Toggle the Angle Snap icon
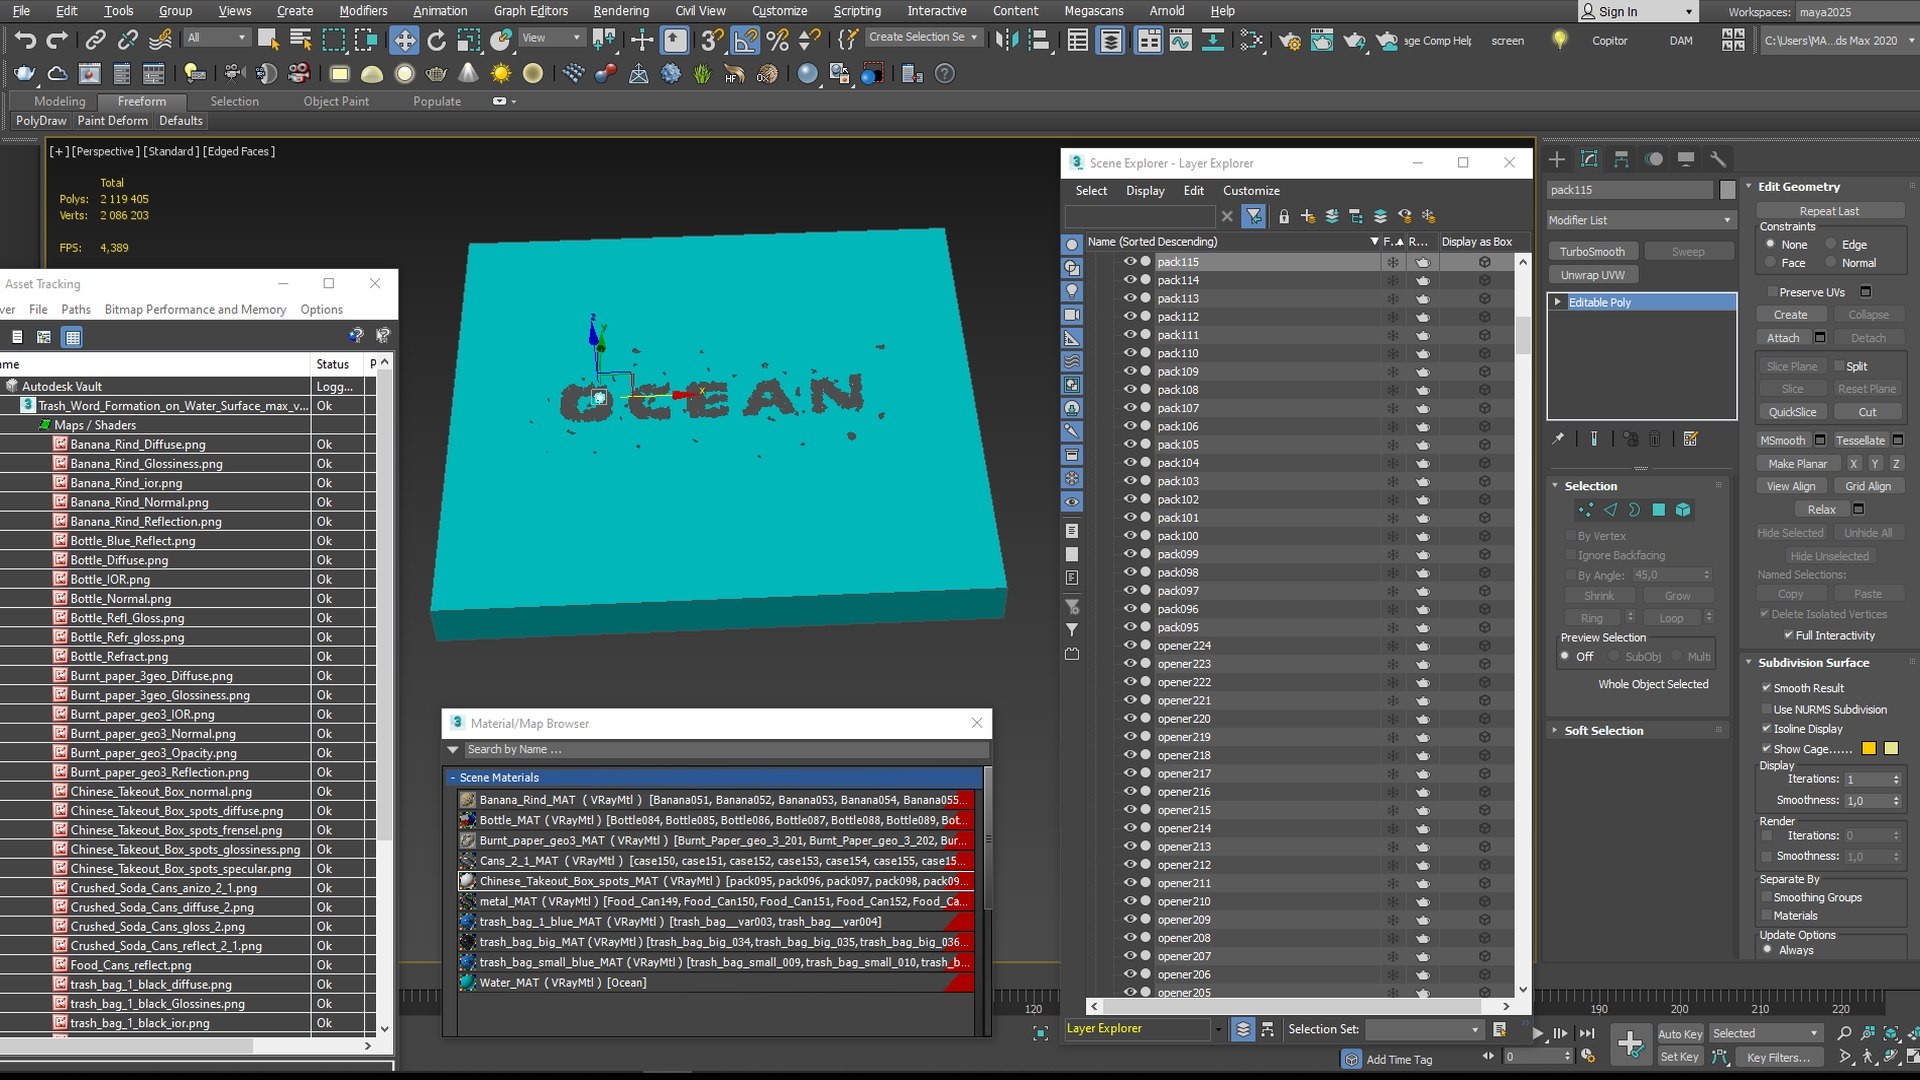Viewport: 1920px width, 1080px height. [745, 40]
